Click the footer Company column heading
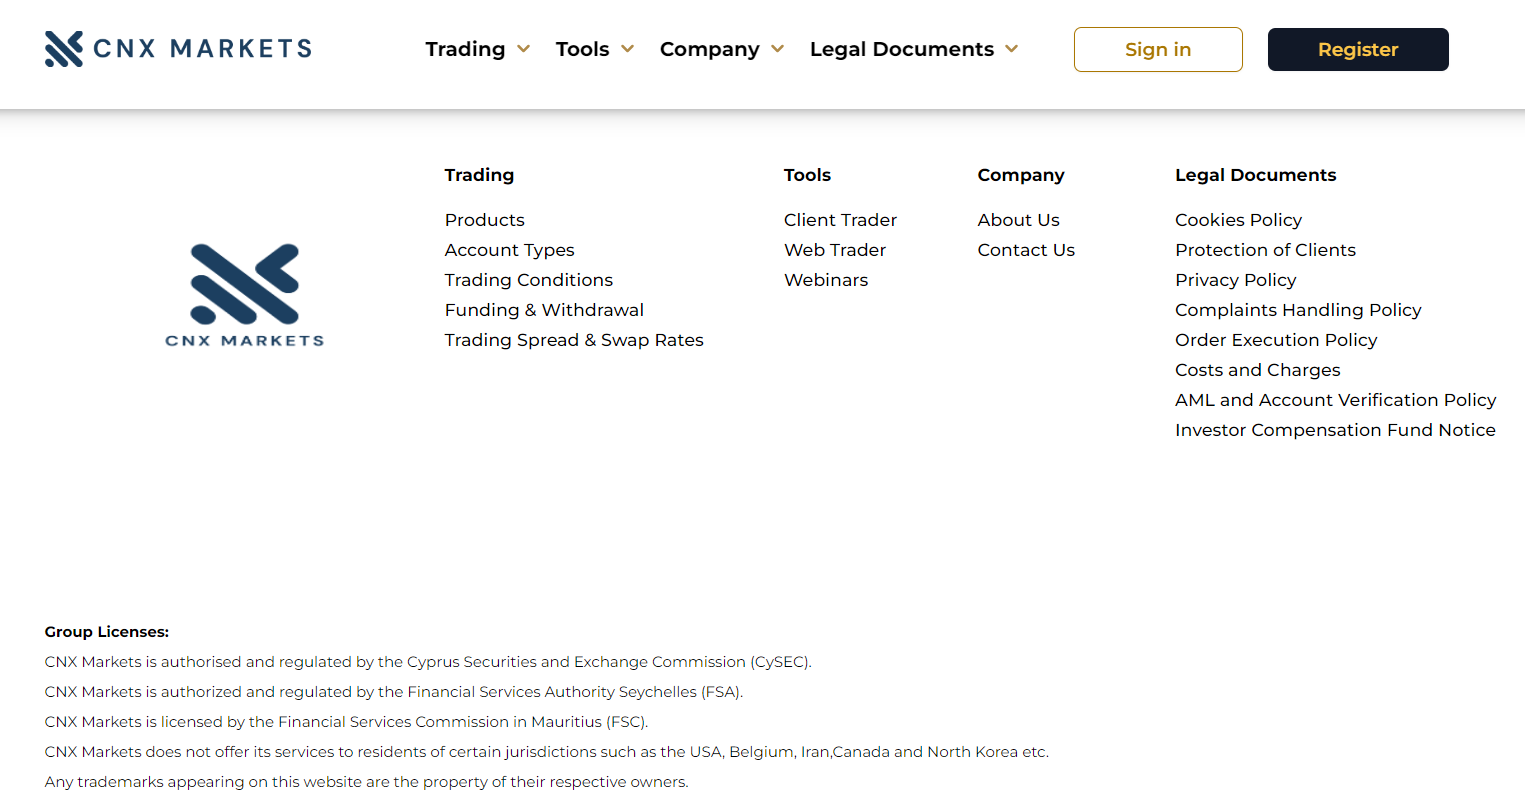Image resolution: width=1525 pixels, height=812 pixels. tap(1021, 175)
